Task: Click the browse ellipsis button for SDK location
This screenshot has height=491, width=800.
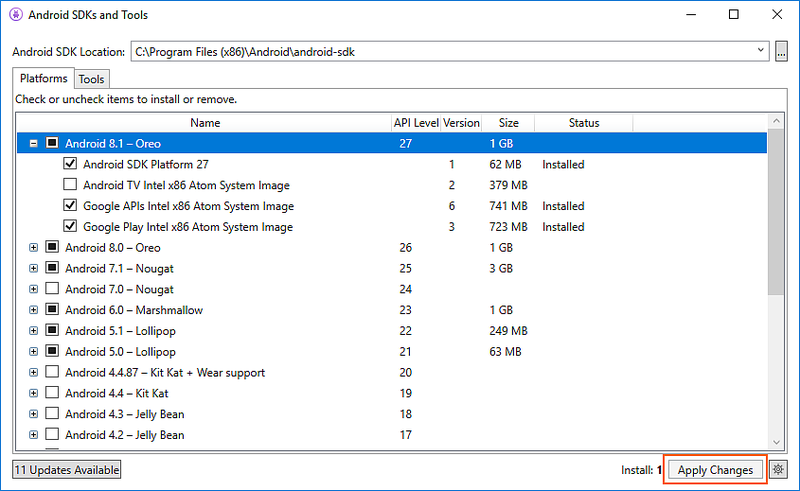Action: [782, 51]
